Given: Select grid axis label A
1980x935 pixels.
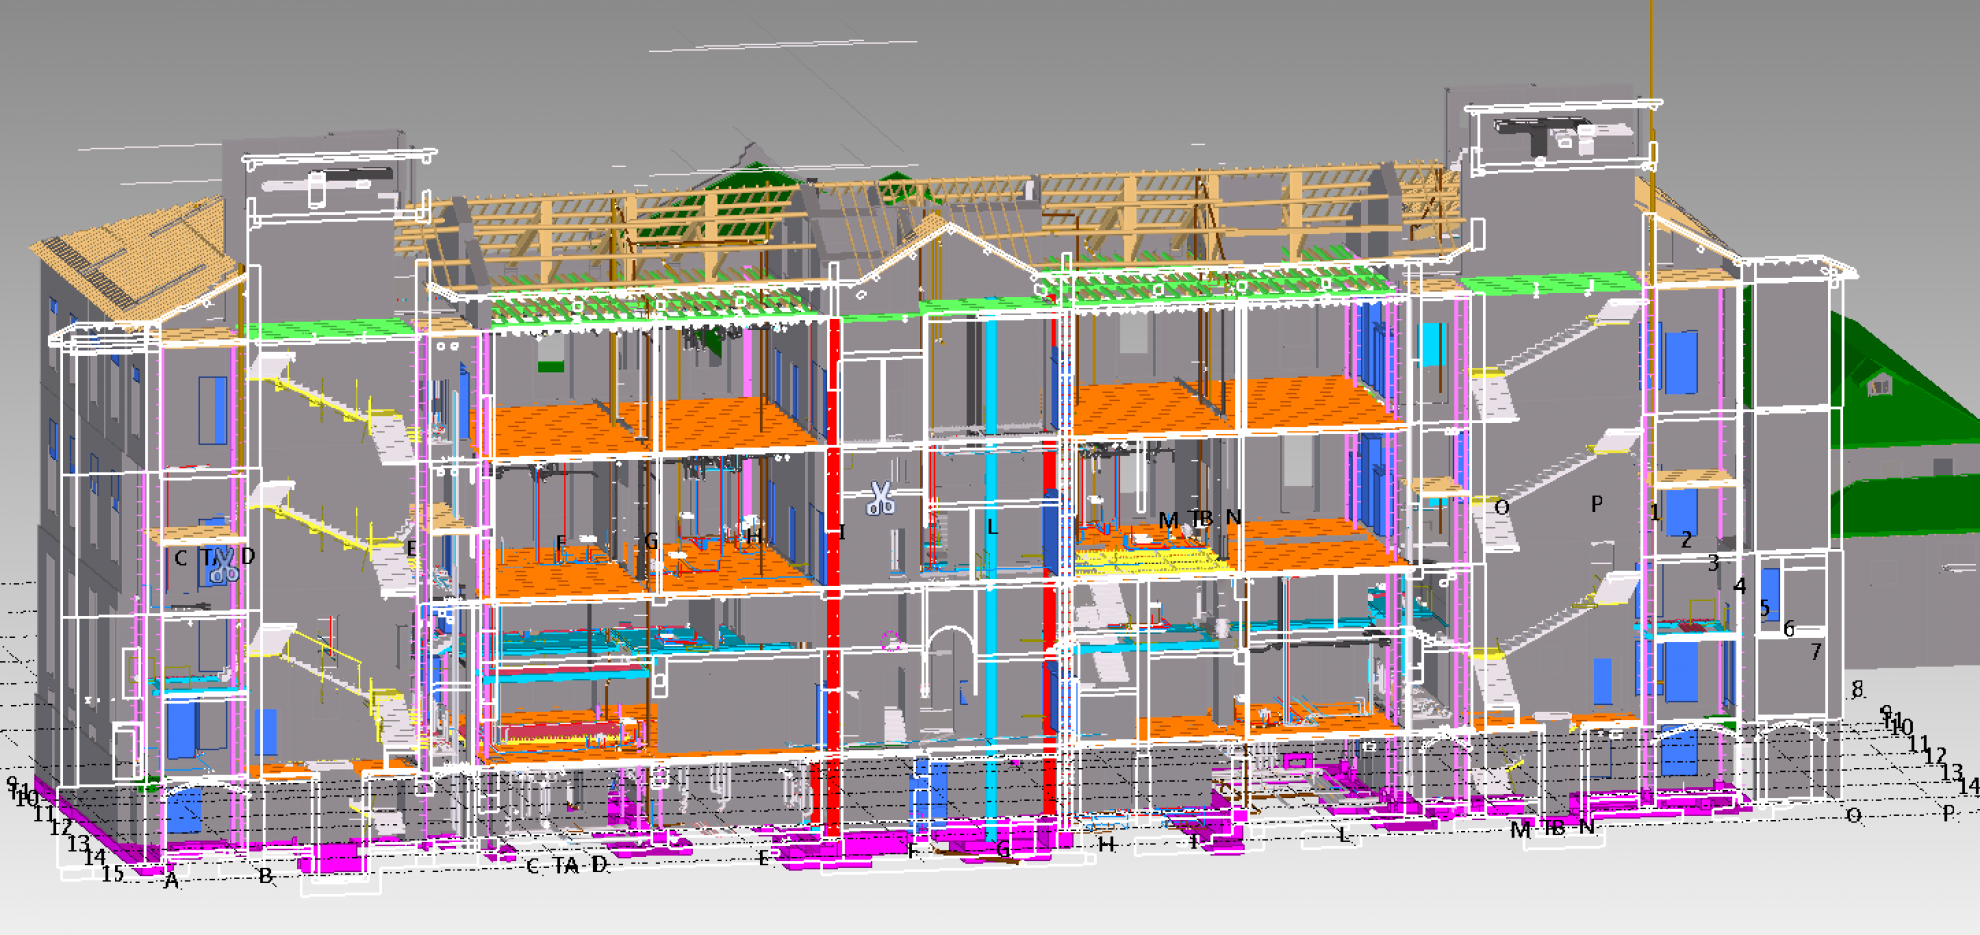Looking at the screenshot, I should coord(171,881).
